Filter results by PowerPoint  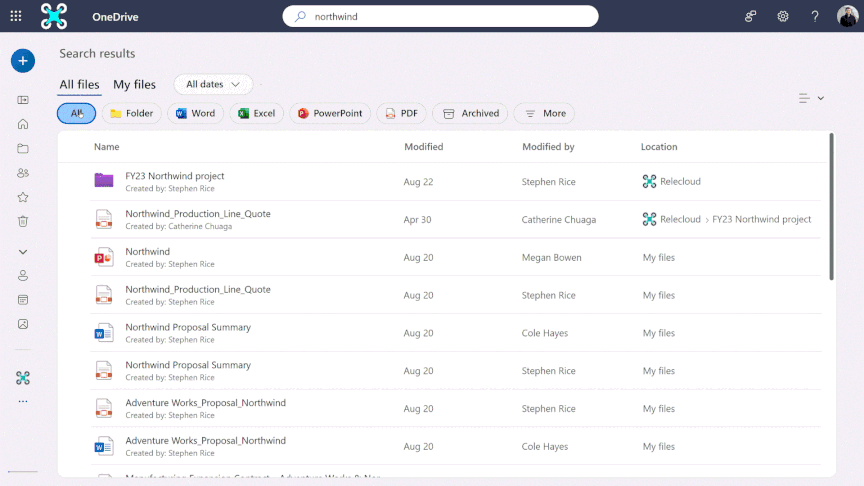[x=330, y=114]
